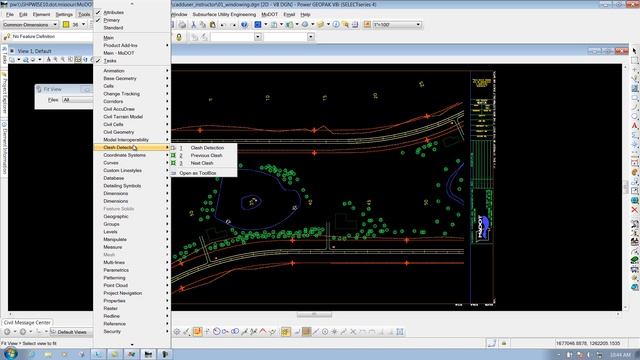
Task: Open the Help menu
Action: (305, 14)
